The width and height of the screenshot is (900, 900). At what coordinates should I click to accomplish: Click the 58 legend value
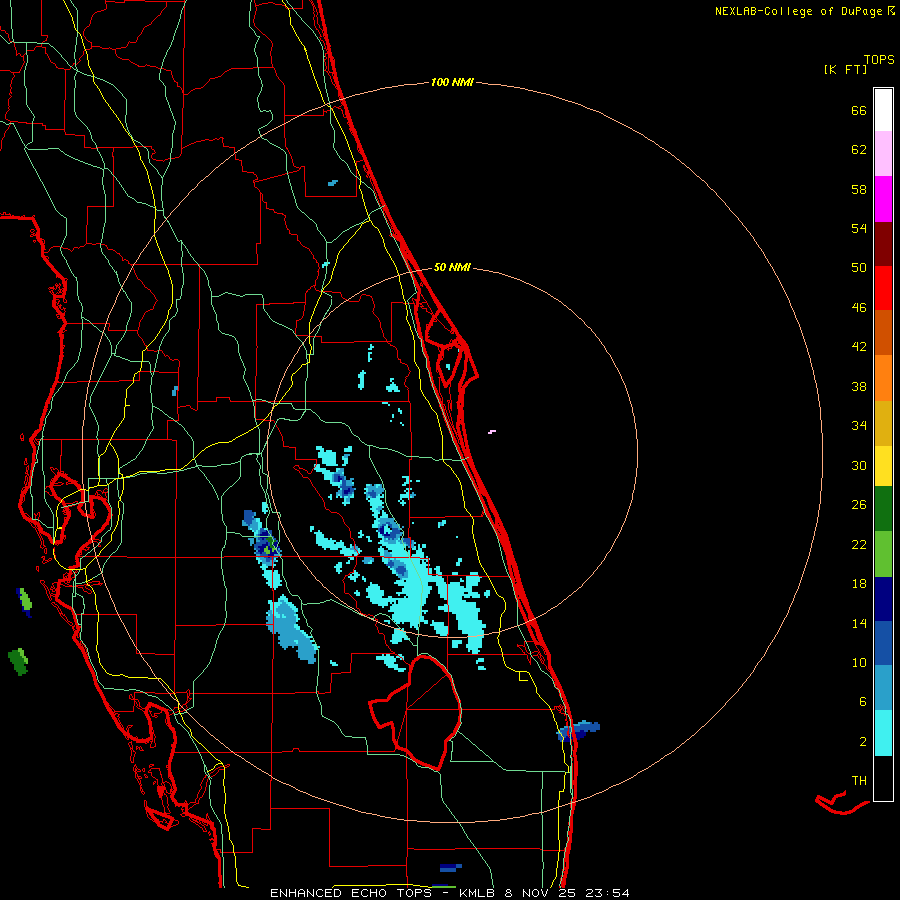[x=859, y=189]
